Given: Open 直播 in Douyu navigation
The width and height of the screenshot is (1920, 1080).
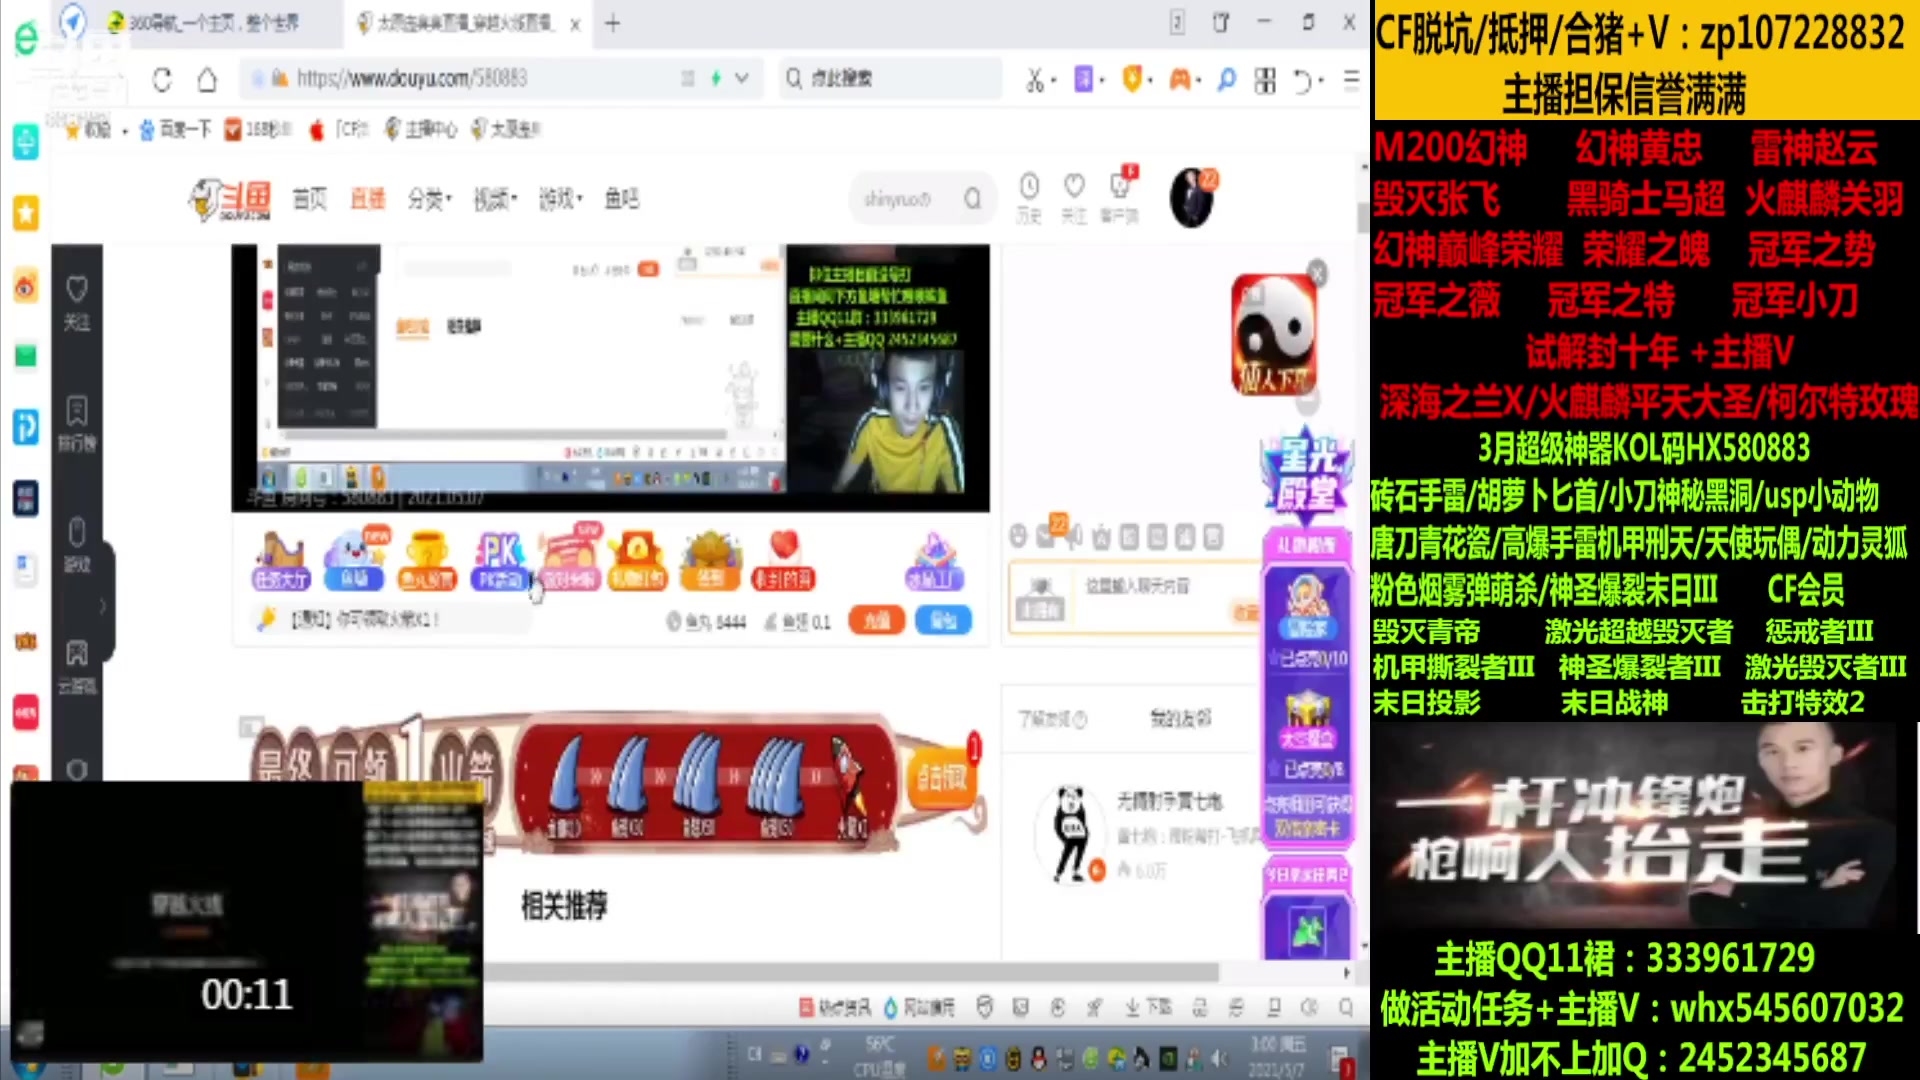Looking at the screenshot, I should point(368,199).
